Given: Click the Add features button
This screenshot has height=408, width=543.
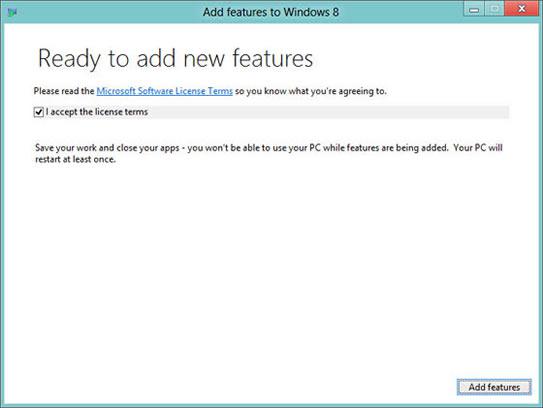Looking at the screenshot, I should click(x=494, y=387).
